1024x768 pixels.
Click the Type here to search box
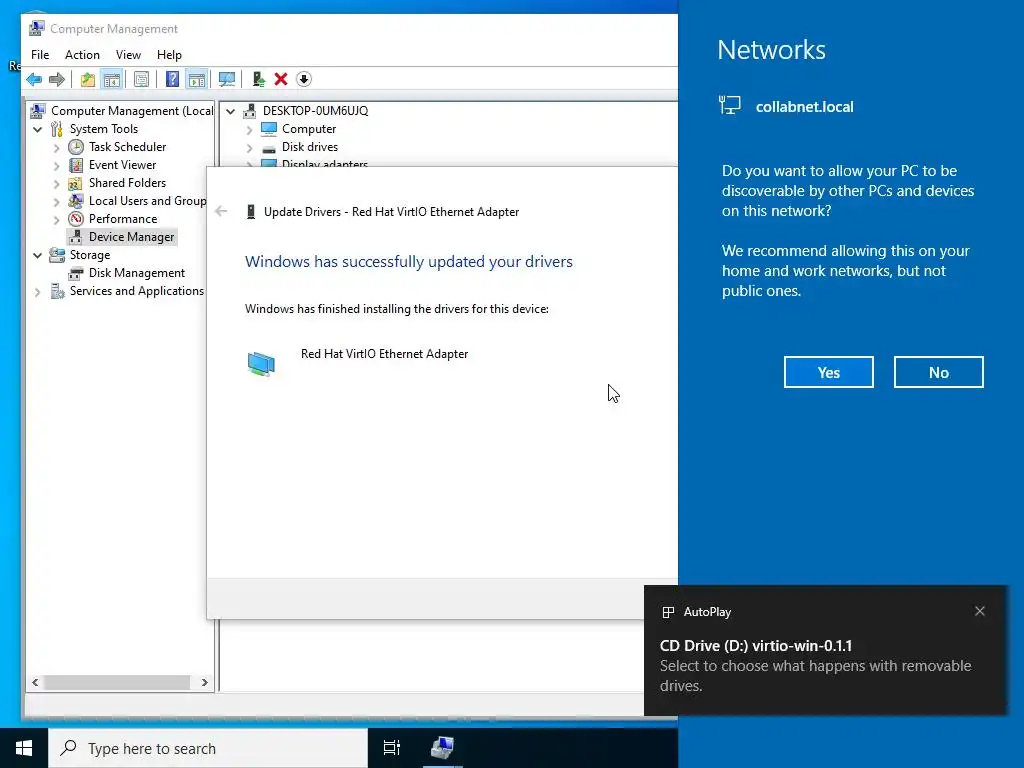coord(208,748)
